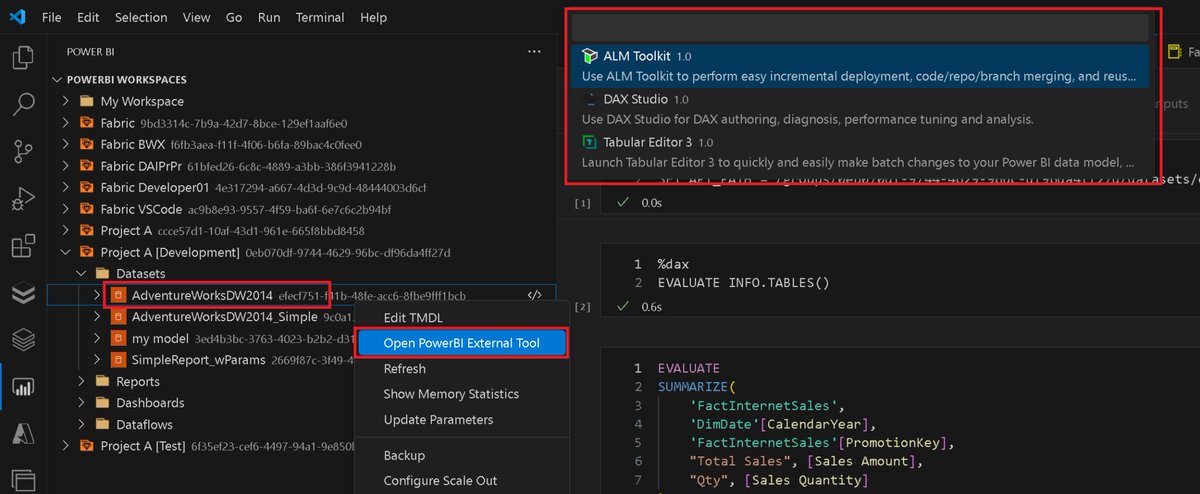This screenshot has width=1200, height=494.
Task: Click the EVALUATE INFO.TABLES() code line
Action: tap(744, 282)
